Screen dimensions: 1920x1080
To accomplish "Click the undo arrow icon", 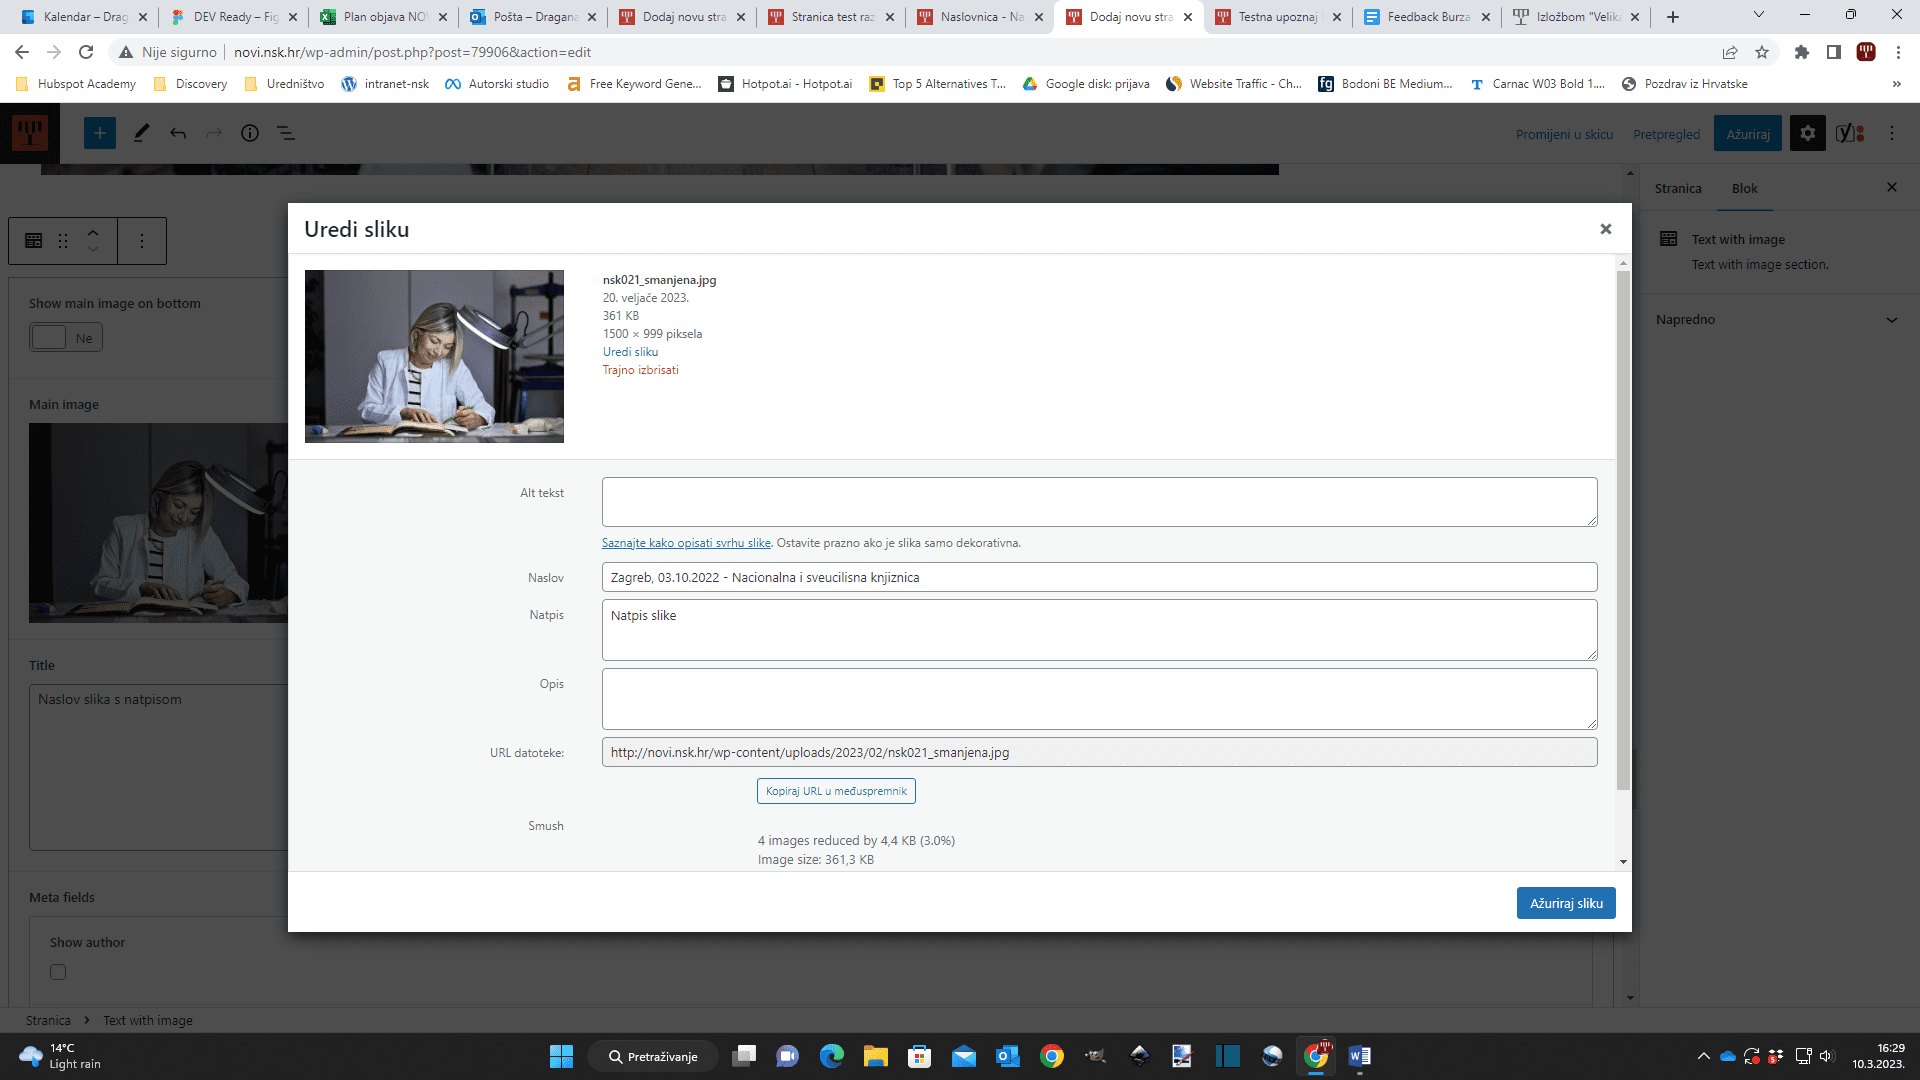I will click(178, 133).
